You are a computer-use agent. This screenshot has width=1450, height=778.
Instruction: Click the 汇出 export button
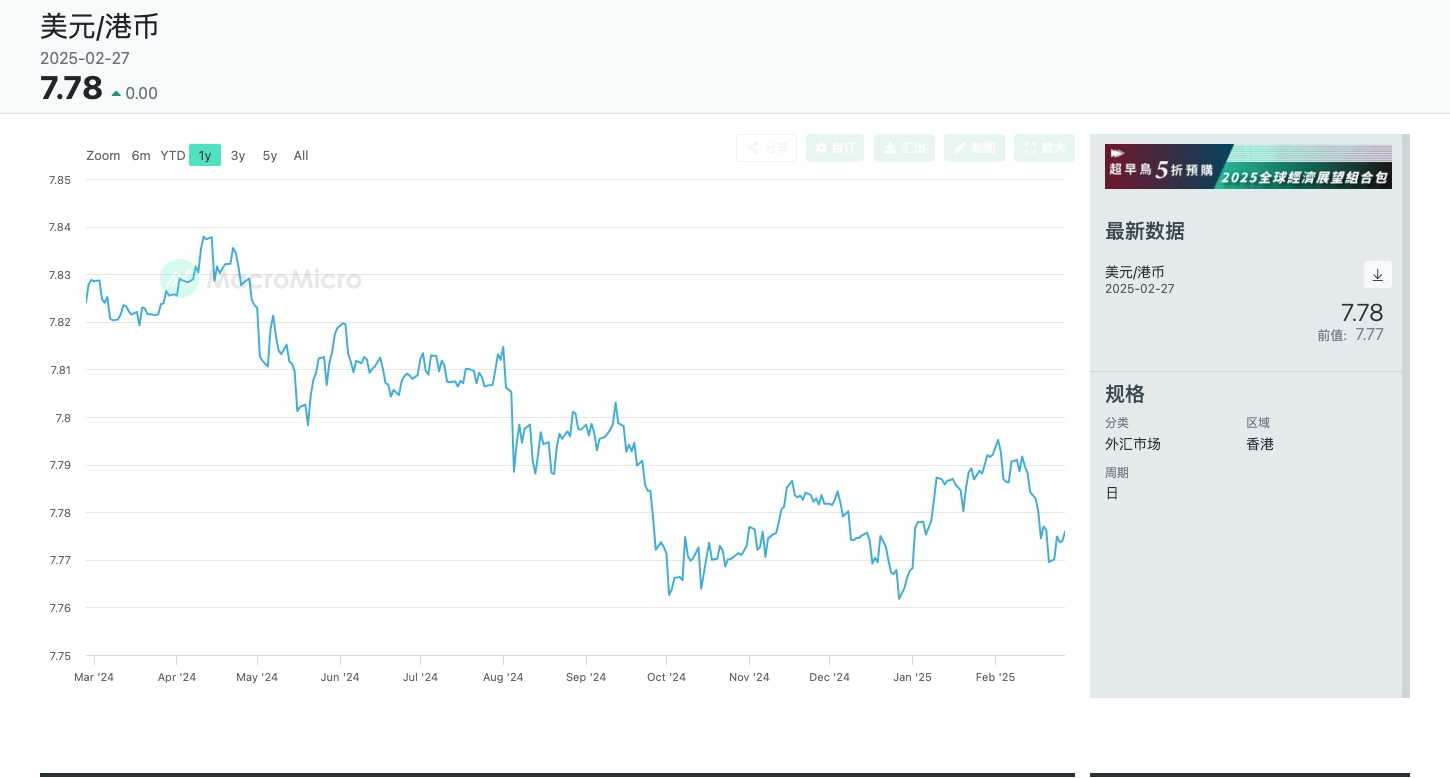pyautogui.click(x=903, y=148)
